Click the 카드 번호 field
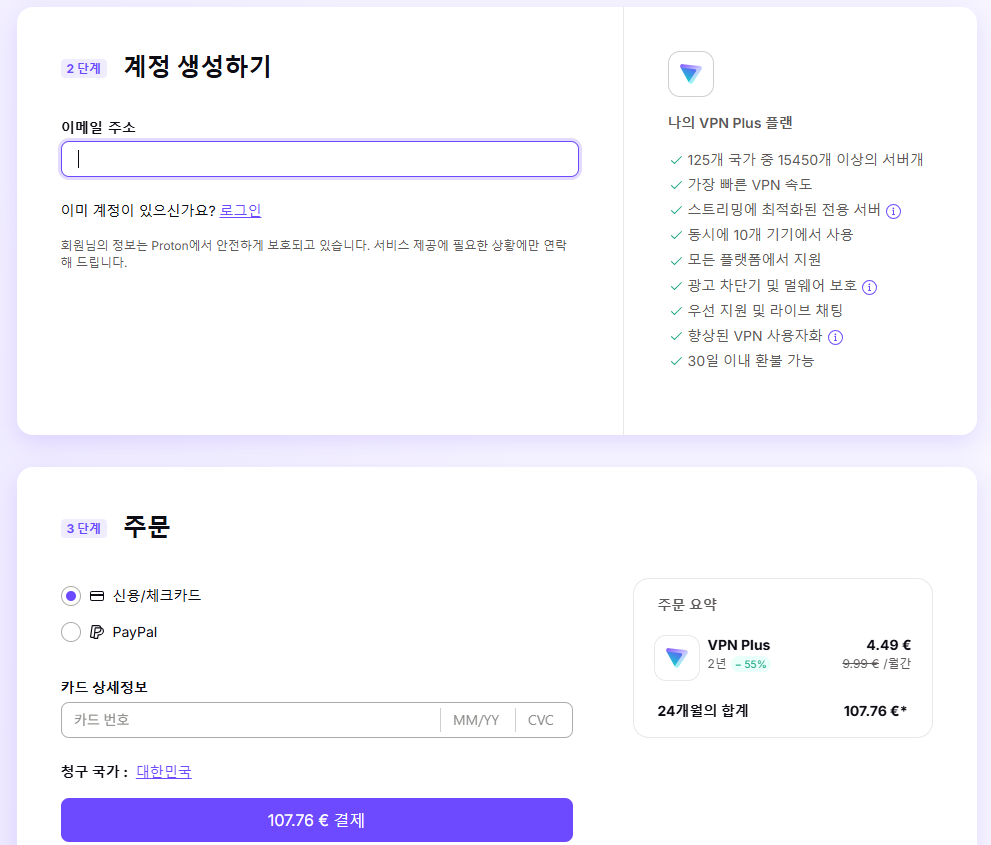991x845 pixels. tap(251, 720)
